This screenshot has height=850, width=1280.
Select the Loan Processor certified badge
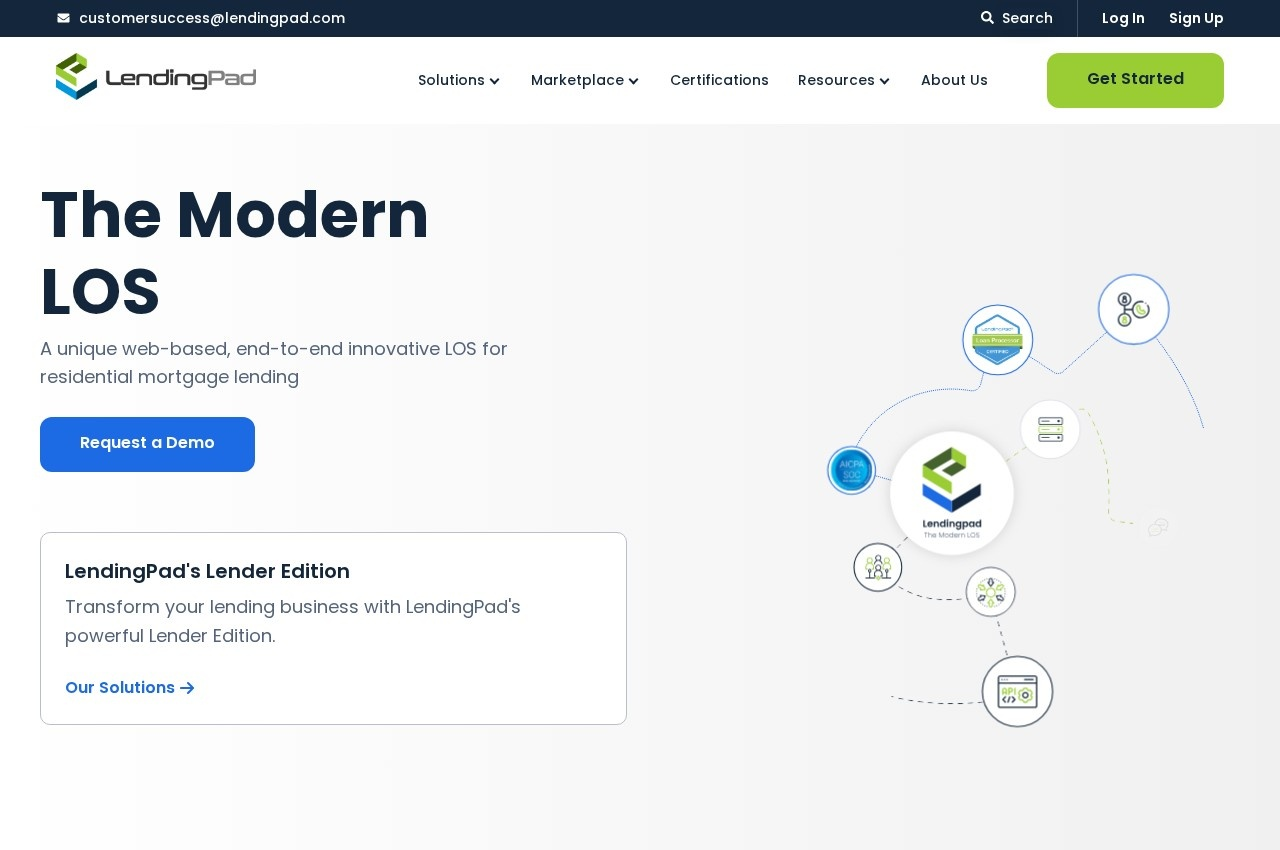(x=998, y=340)
